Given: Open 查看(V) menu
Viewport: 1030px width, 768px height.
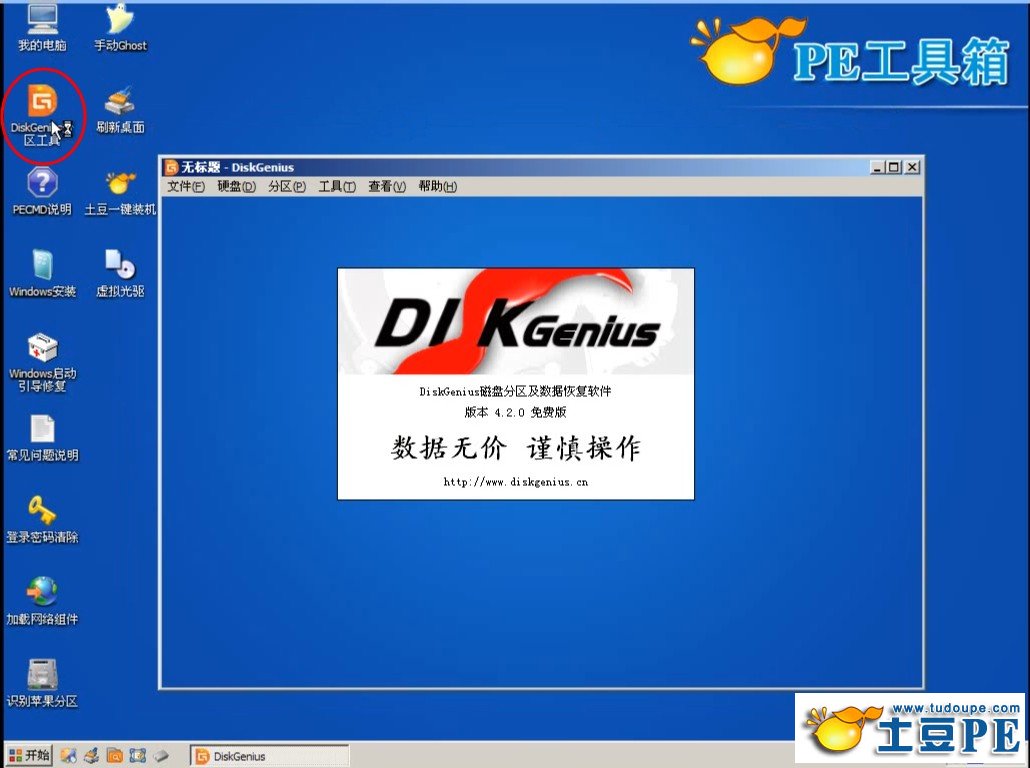Looking at the screenshot, I should click(x=387, y=187).
